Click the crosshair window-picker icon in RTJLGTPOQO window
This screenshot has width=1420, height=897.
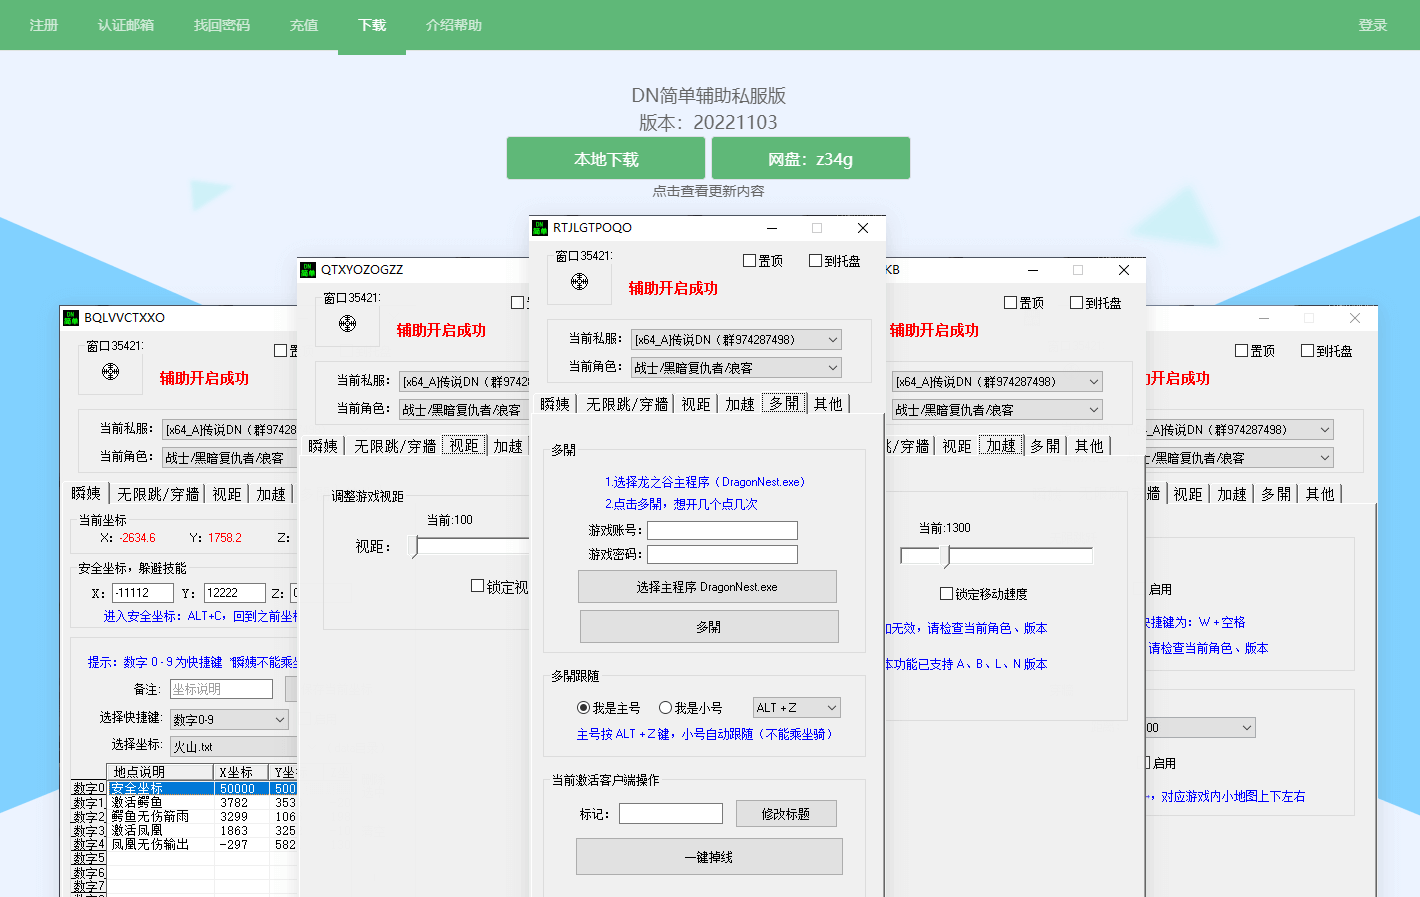(579, 282)
